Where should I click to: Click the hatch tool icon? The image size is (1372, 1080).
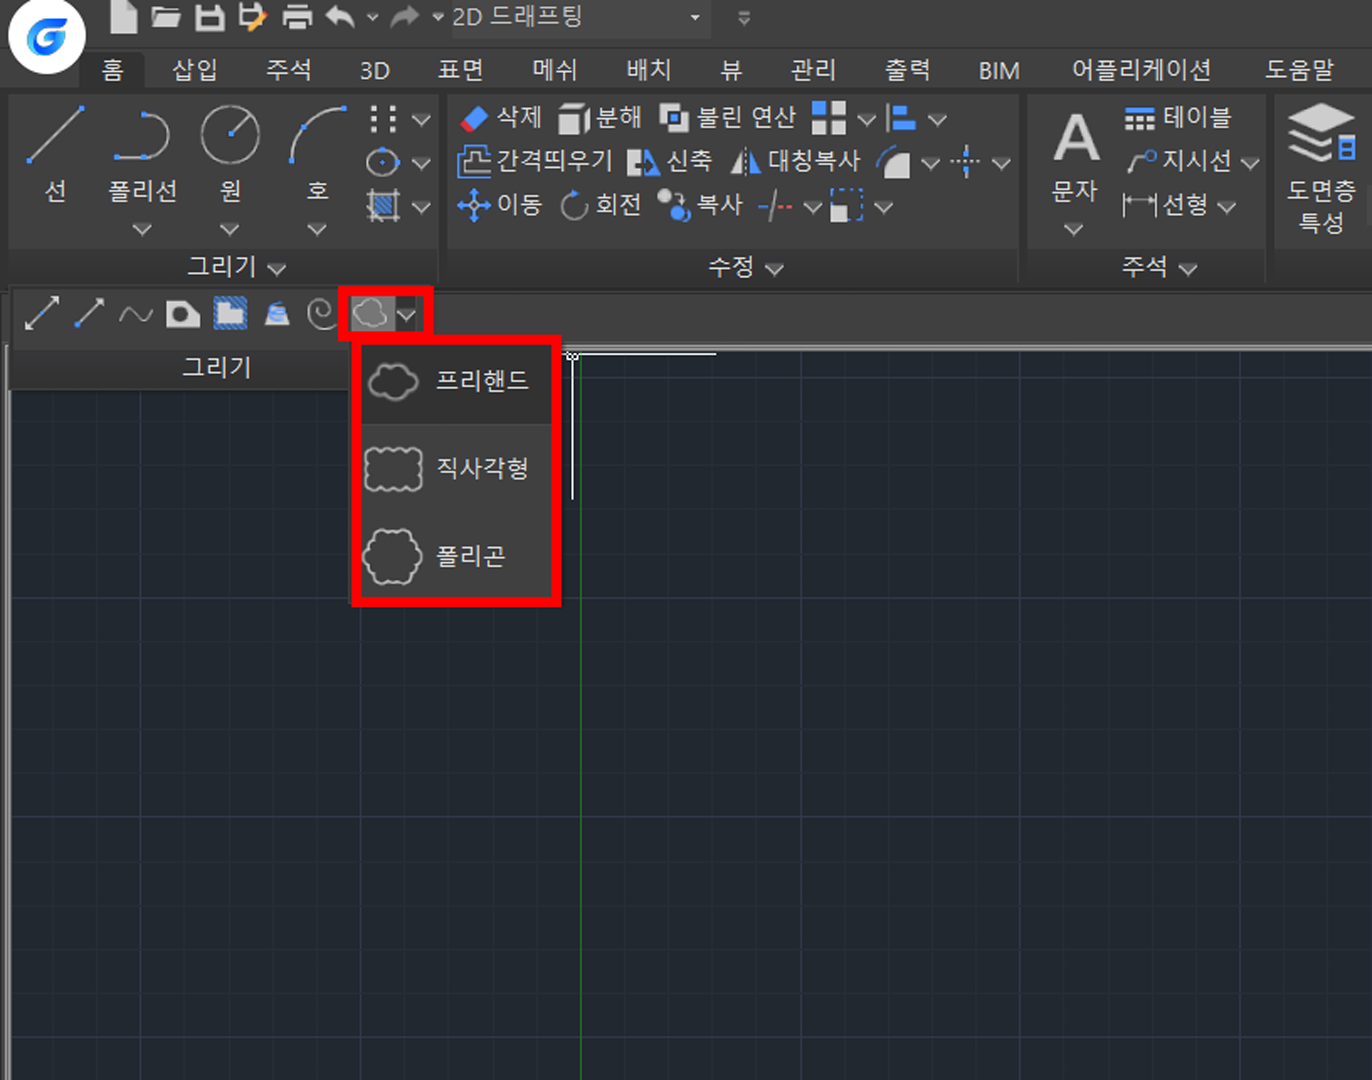[x=383, y=206]
